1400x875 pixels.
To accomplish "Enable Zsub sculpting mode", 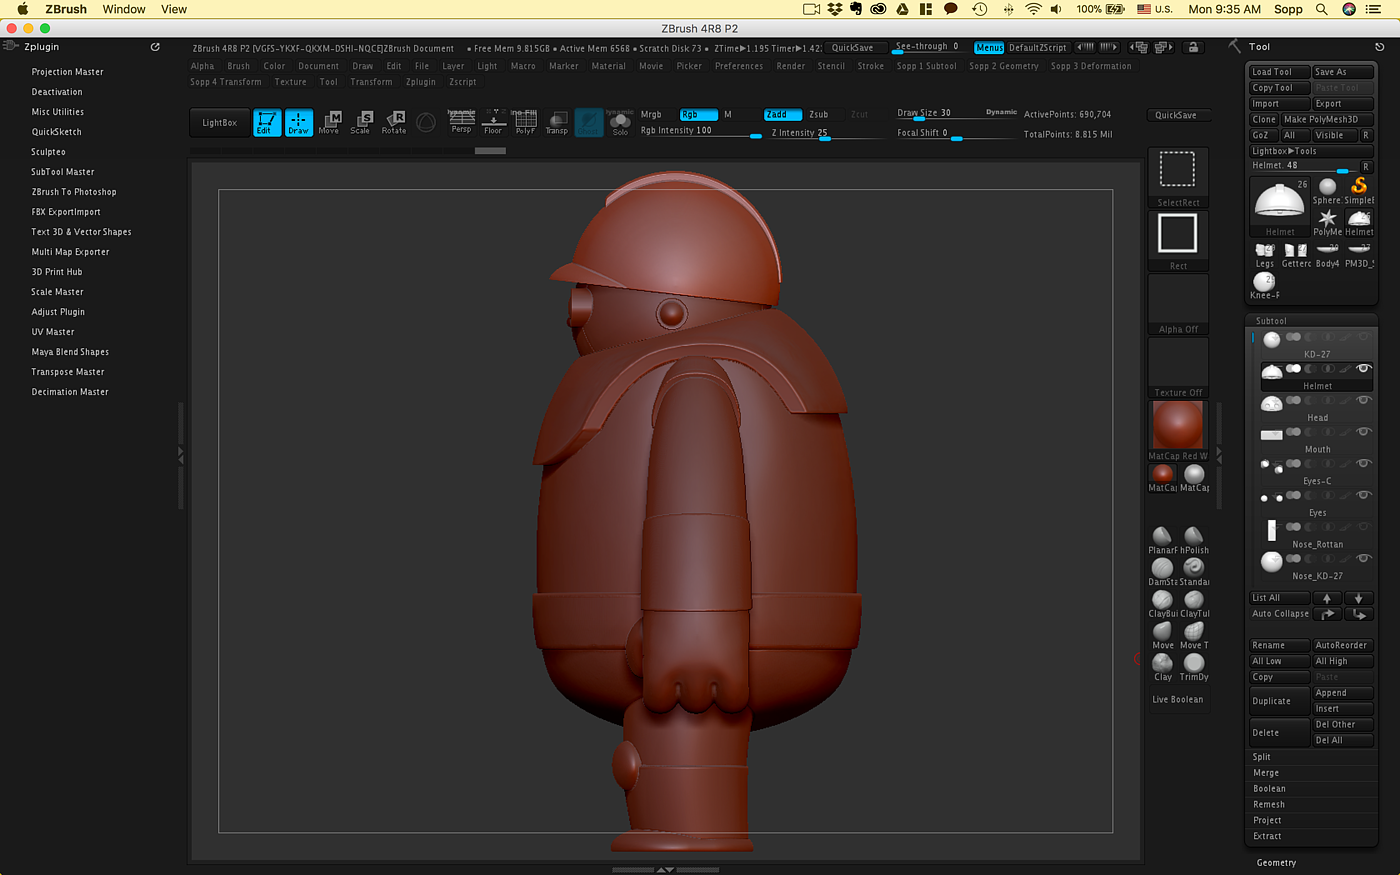I will (819, 115).
